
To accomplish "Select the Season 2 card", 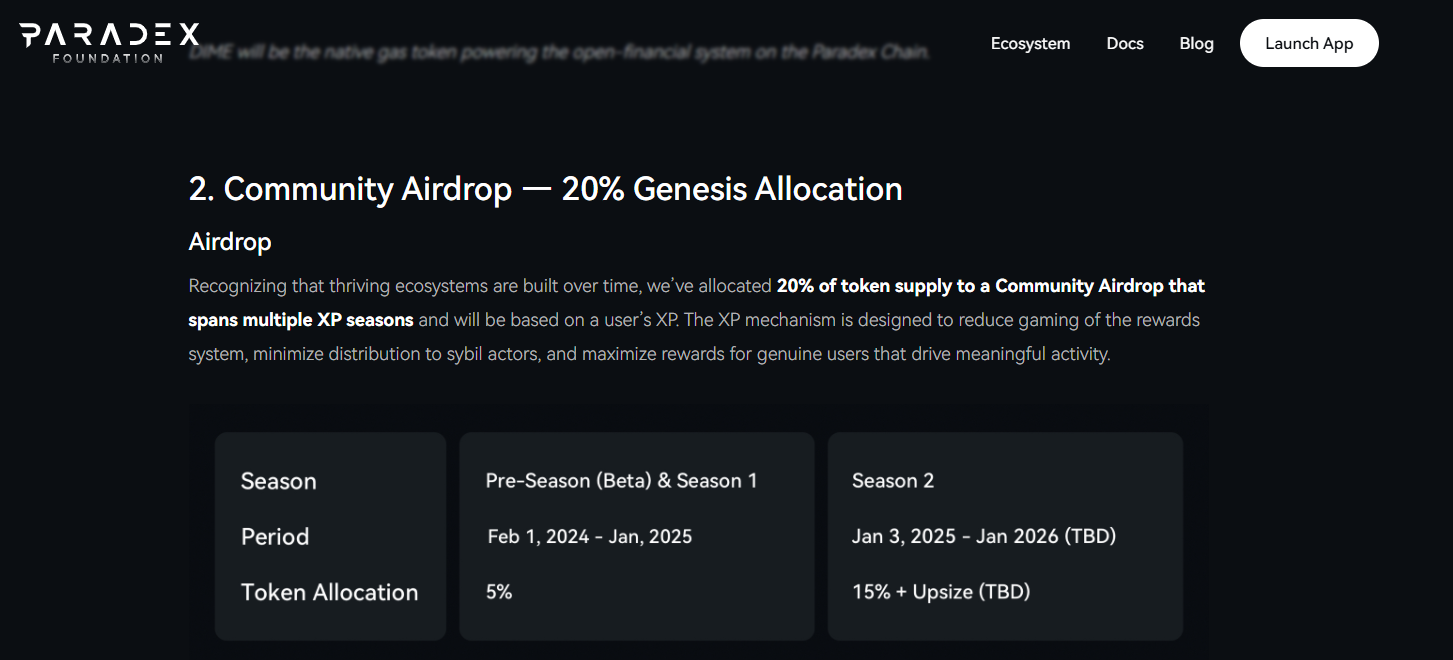I will click(1004, 536).
